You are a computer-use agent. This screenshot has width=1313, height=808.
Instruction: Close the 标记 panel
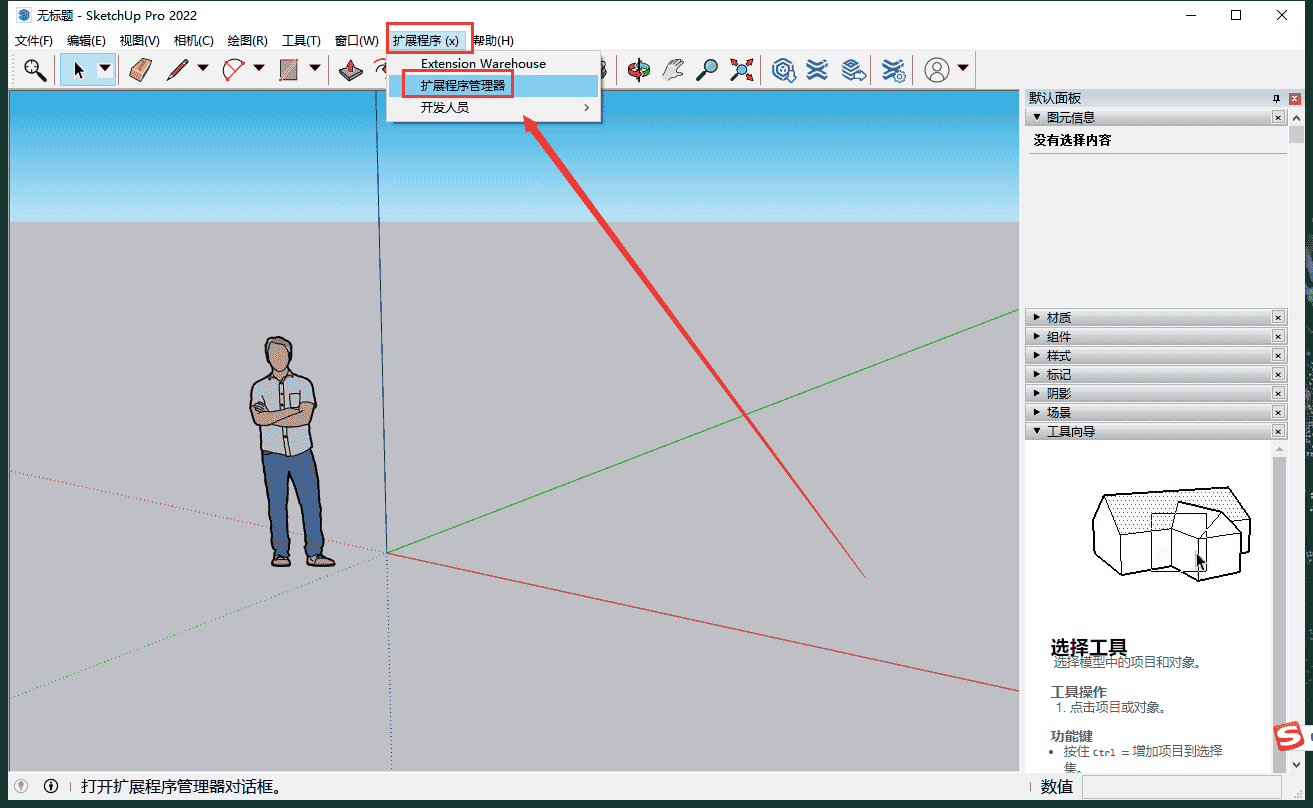pos(1278,375)
